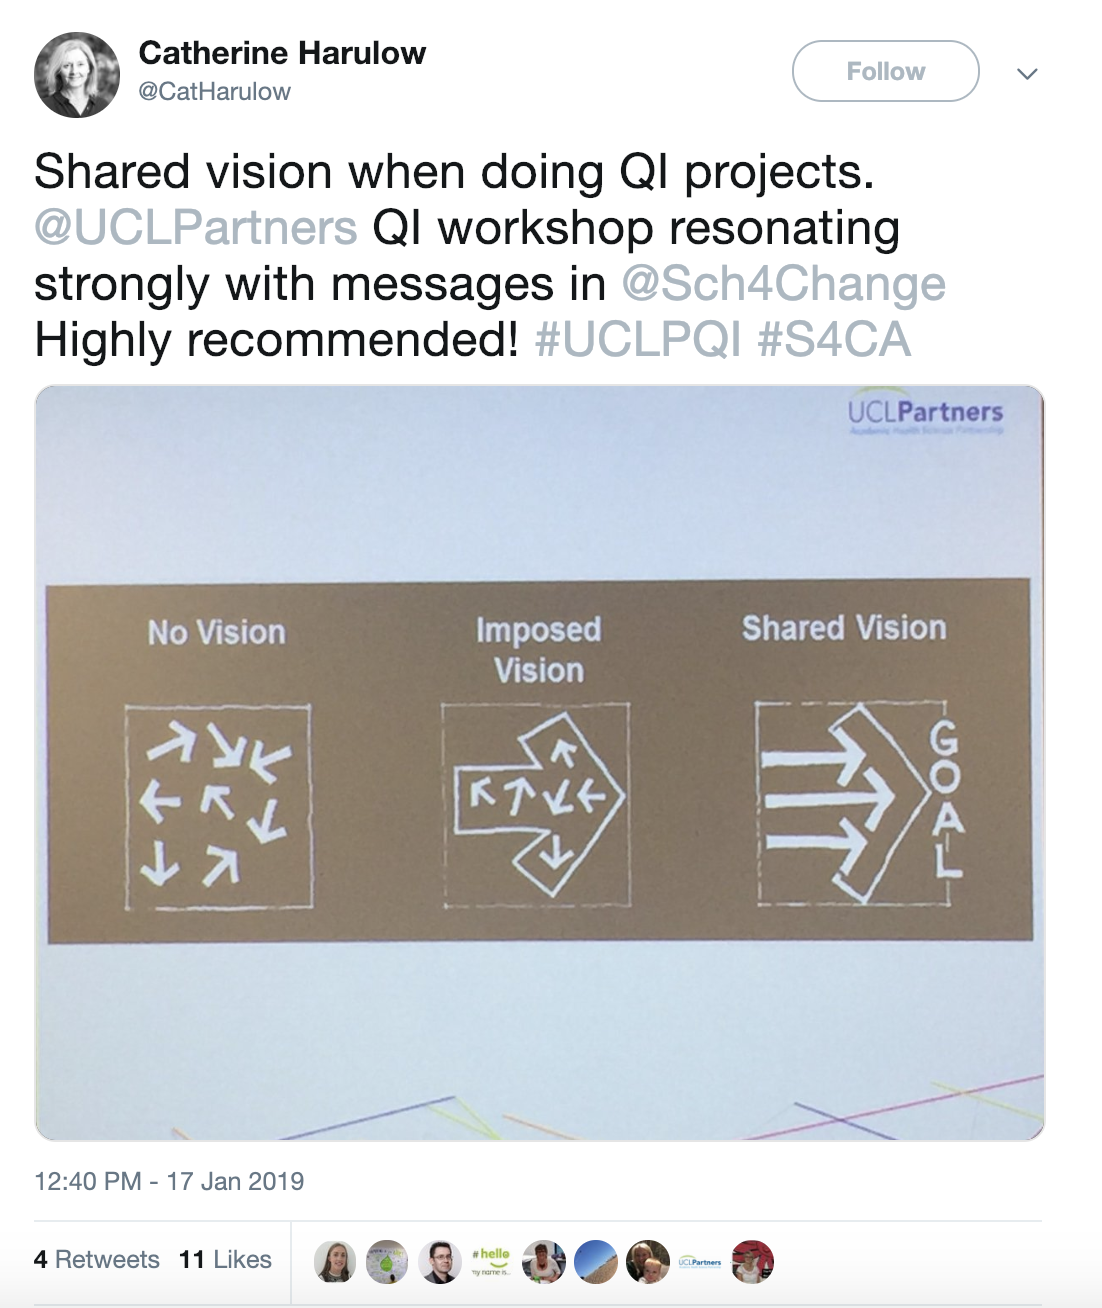Click the green leaf drawing avatar
1102x1308 pixels.
click(x=387, y=1261)
